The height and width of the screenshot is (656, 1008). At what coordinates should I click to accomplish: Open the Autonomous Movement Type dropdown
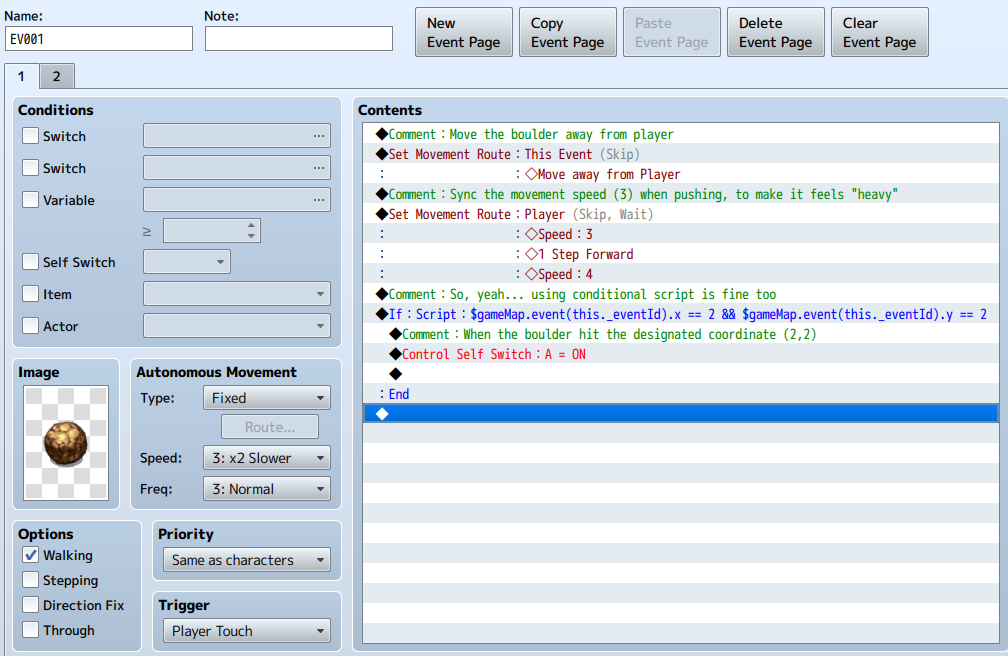coord(267,397)
